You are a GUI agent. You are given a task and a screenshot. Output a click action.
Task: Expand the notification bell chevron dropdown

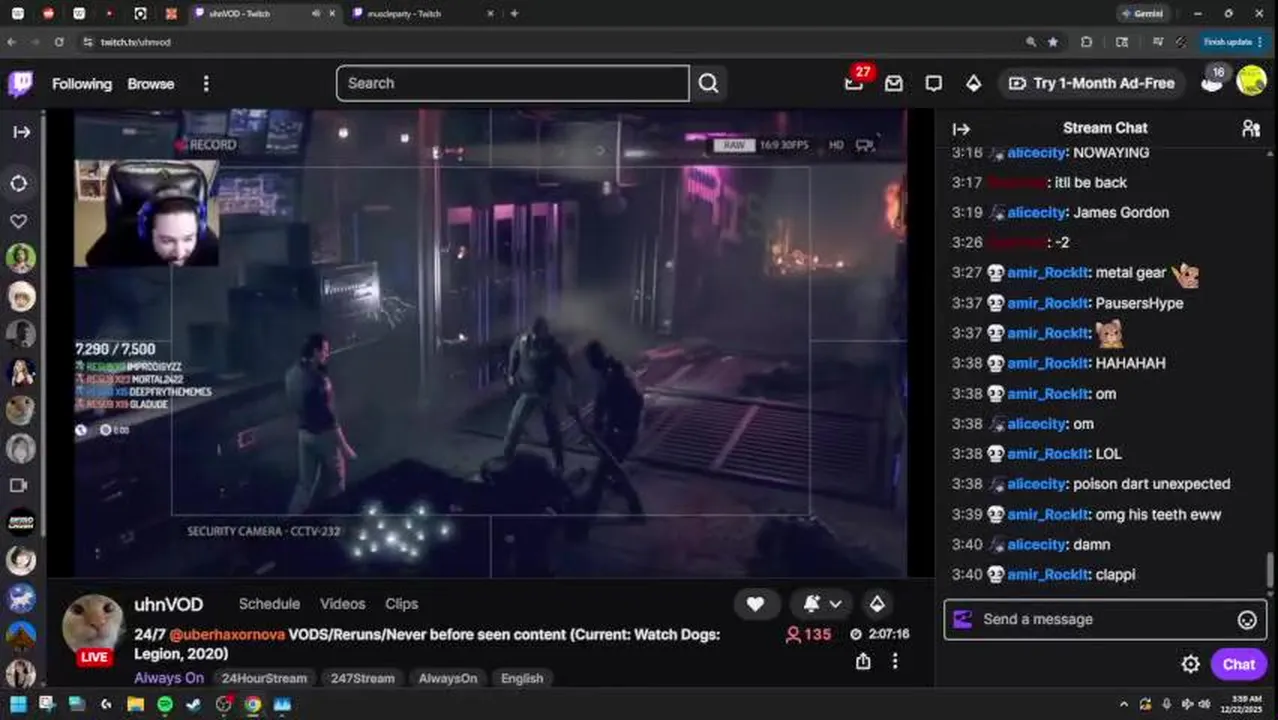835,604
